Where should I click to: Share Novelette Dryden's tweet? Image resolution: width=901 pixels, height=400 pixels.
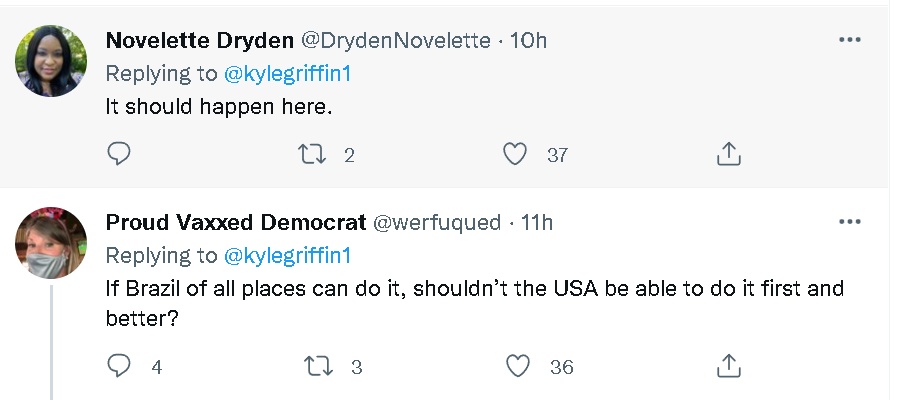[x=729, y=154]
